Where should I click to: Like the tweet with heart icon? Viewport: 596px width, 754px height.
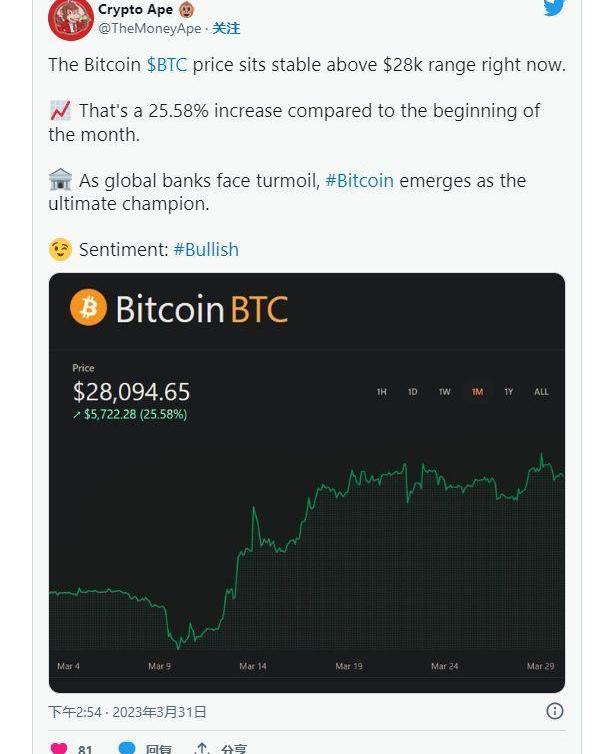(59, 748)
